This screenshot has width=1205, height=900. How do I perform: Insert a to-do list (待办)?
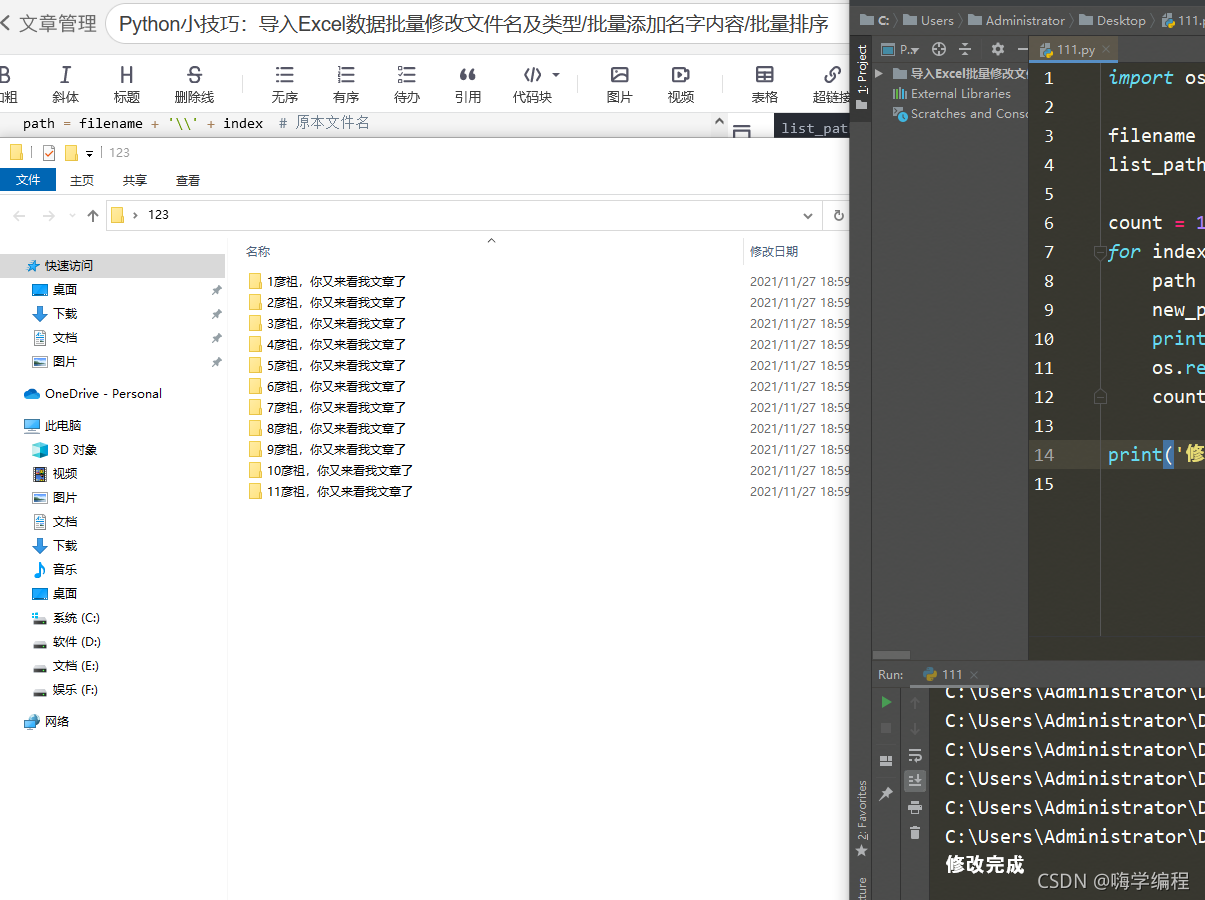407,84
